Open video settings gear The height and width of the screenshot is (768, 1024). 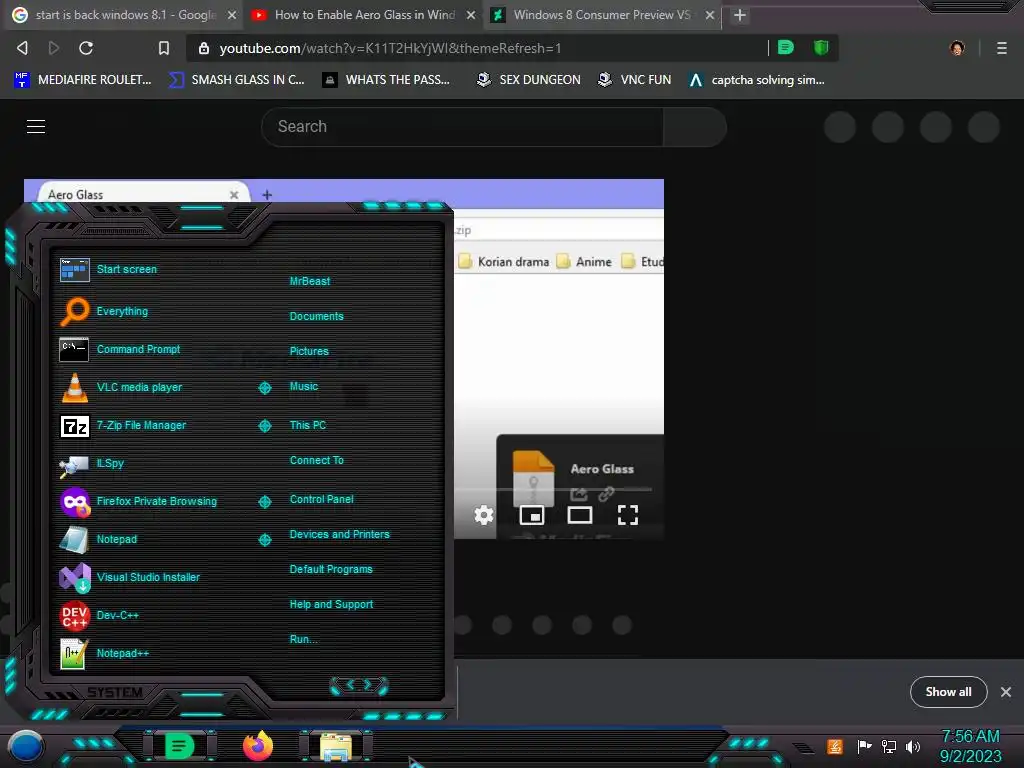point(483,515)
